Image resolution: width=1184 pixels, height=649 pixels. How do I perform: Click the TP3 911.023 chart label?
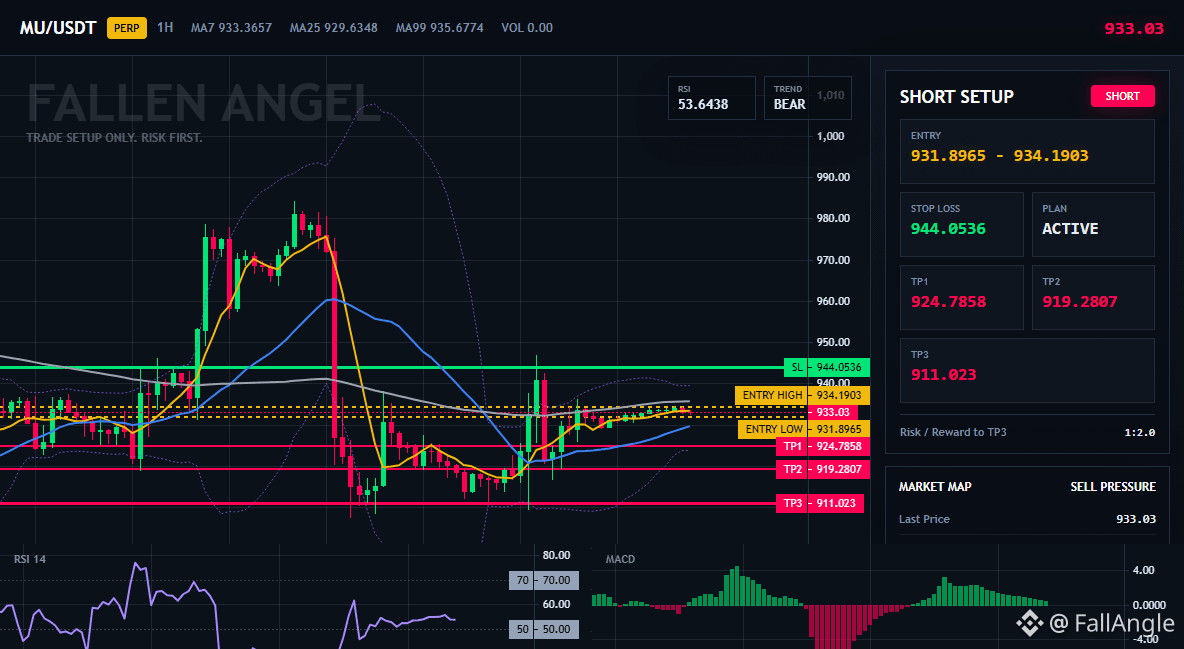tap(819, 503)
